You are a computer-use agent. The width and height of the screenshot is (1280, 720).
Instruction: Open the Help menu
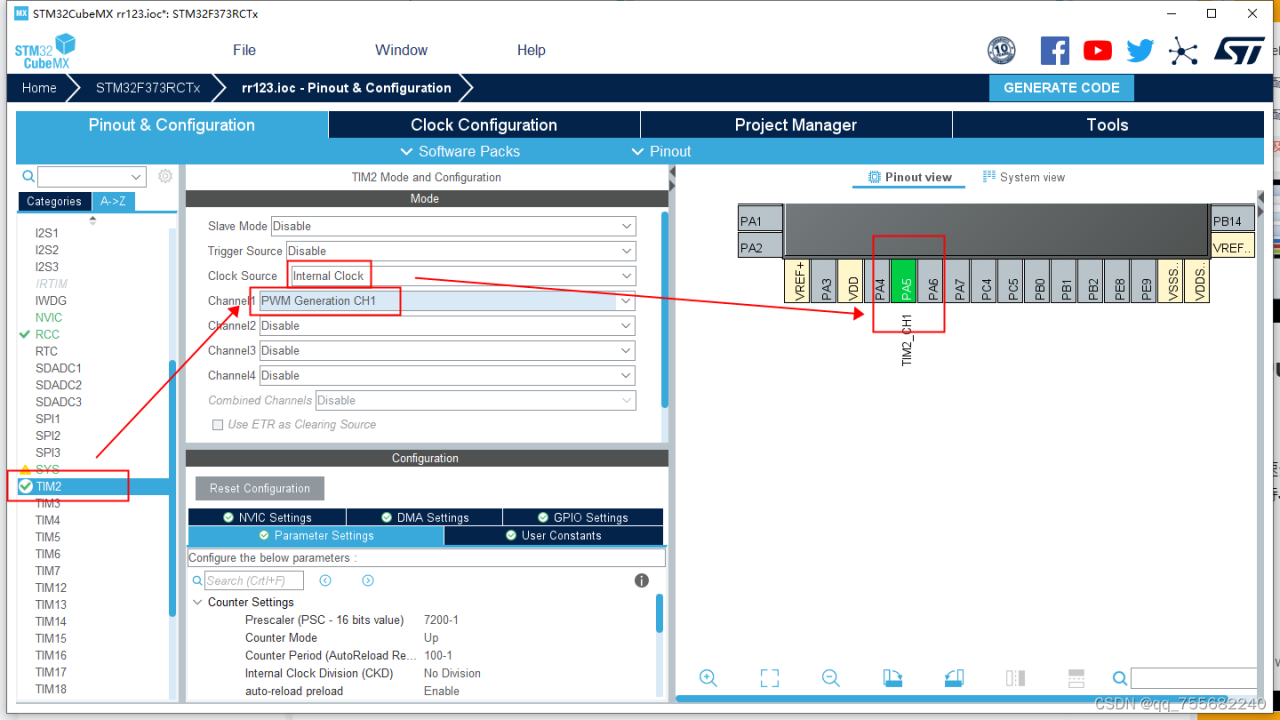(531, 50)
